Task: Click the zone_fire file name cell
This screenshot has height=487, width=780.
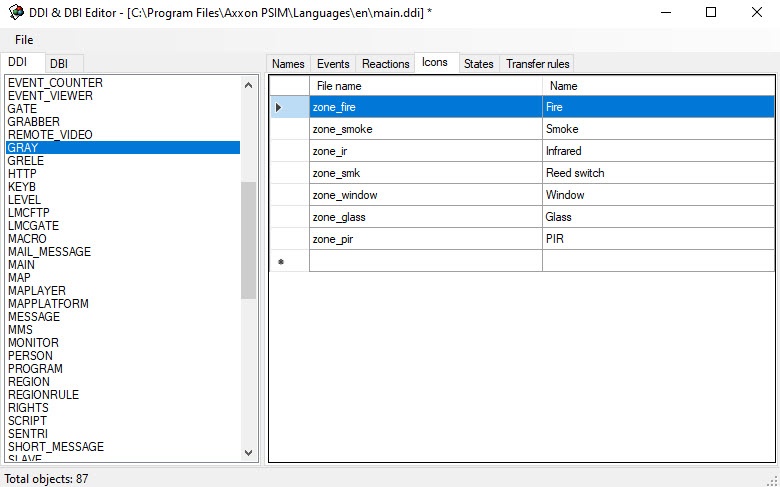Action: [426, 107]
